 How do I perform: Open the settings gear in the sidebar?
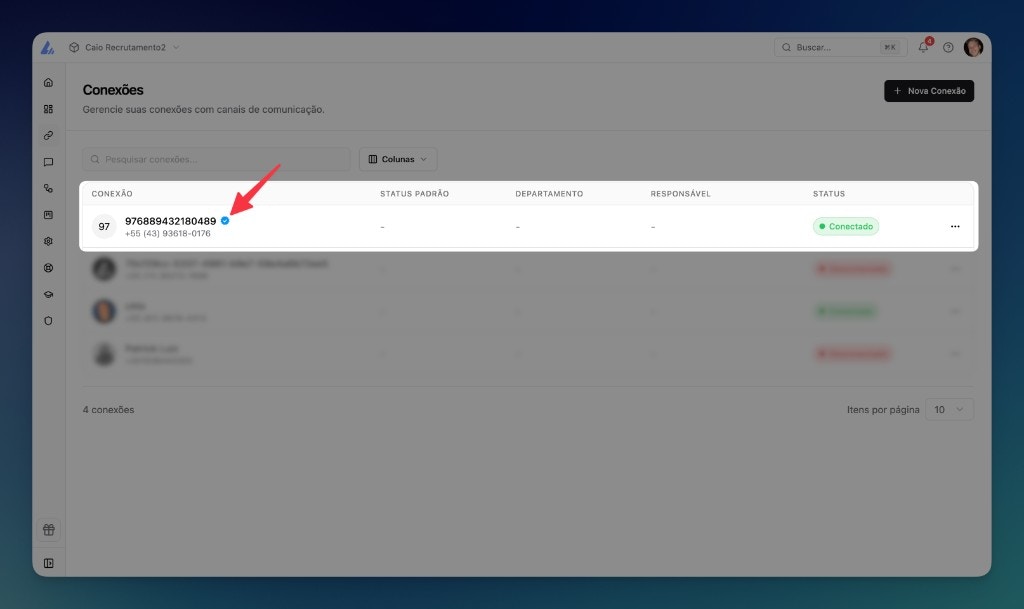[48, 241]
